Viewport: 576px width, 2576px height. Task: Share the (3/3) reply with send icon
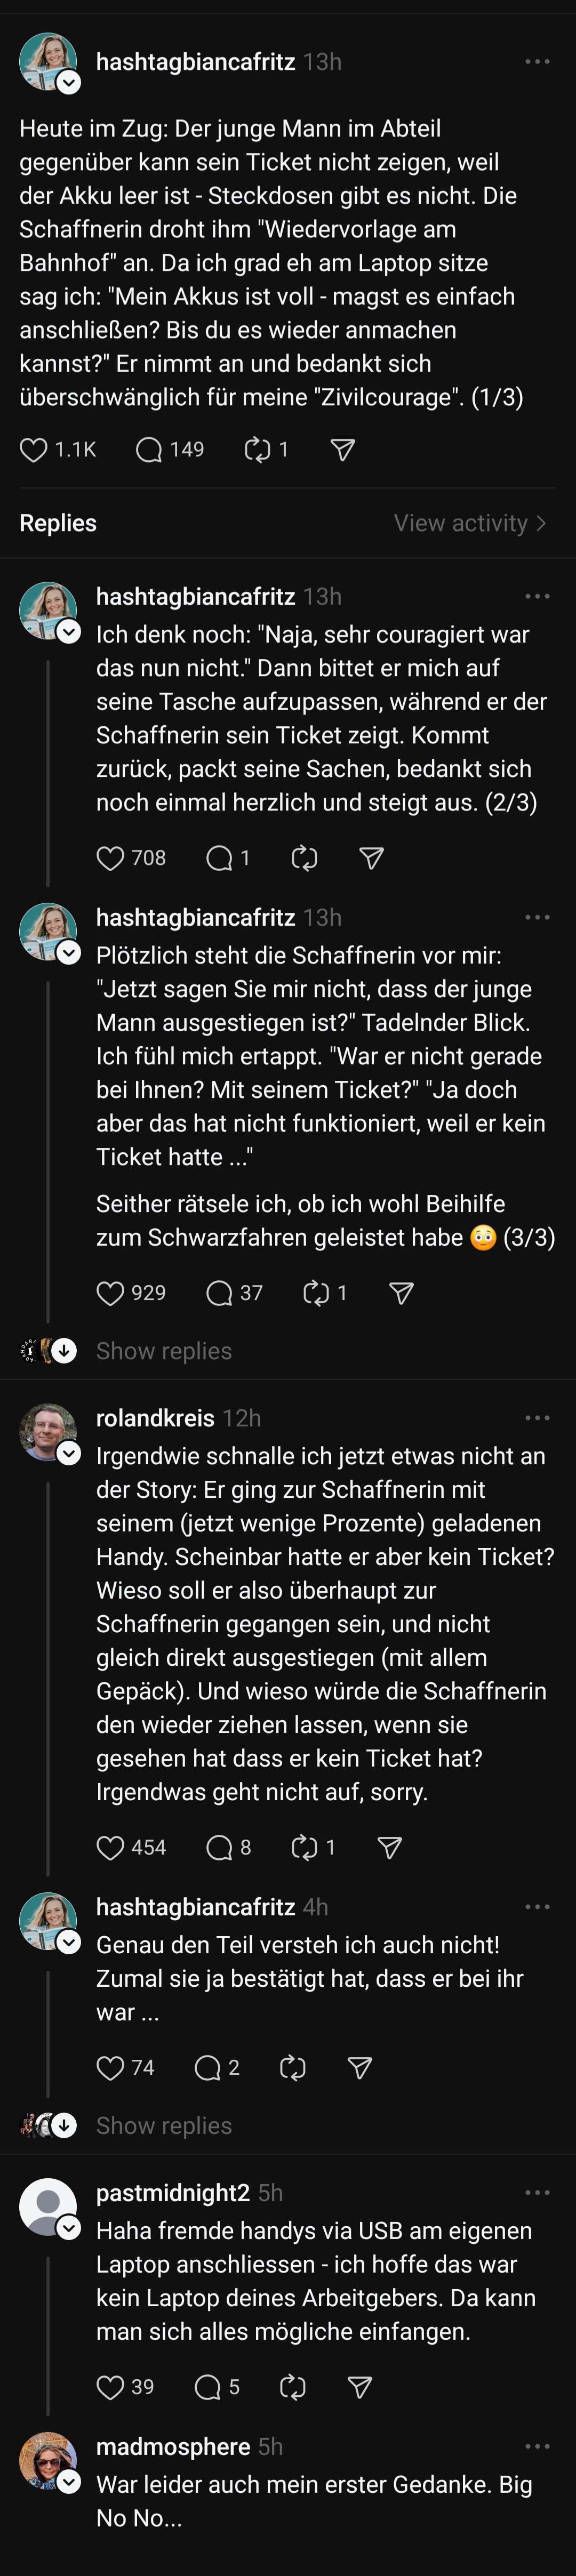[401, 1293]
